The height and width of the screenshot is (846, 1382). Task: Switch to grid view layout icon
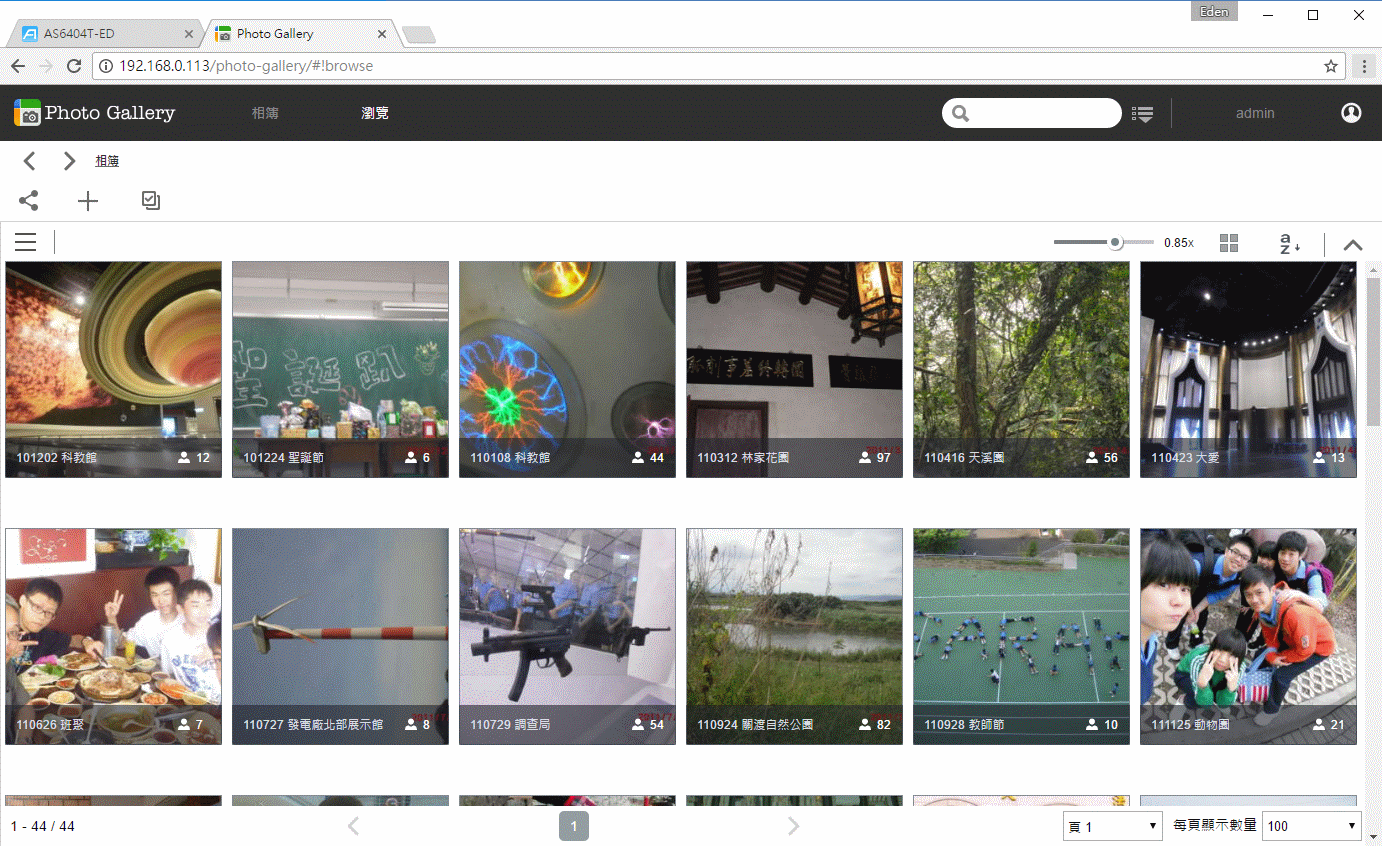click(x=1229, y=243)
